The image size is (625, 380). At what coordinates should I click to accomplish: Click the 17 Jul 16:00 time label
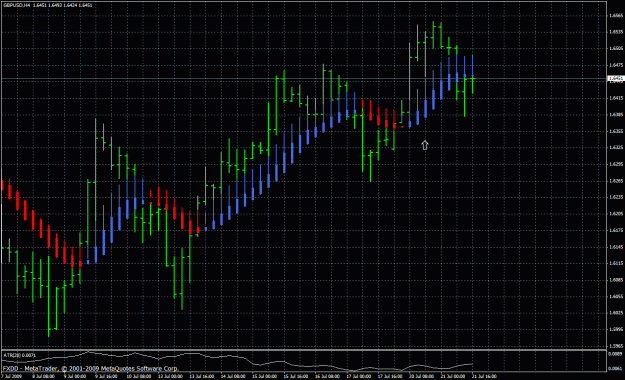(x=390, y=376)
